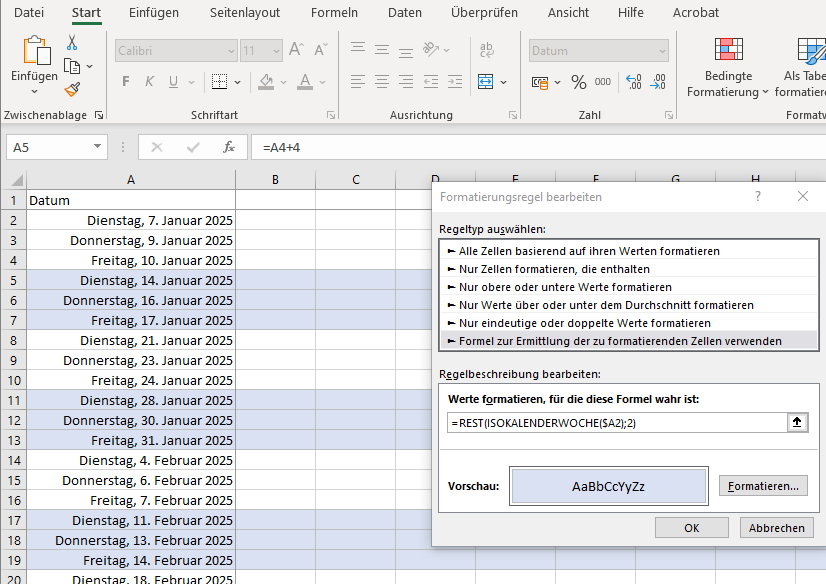The image size is (826, 584).
Task: Open the Seitenlayout ribbon tab
Action: point(245,13)
